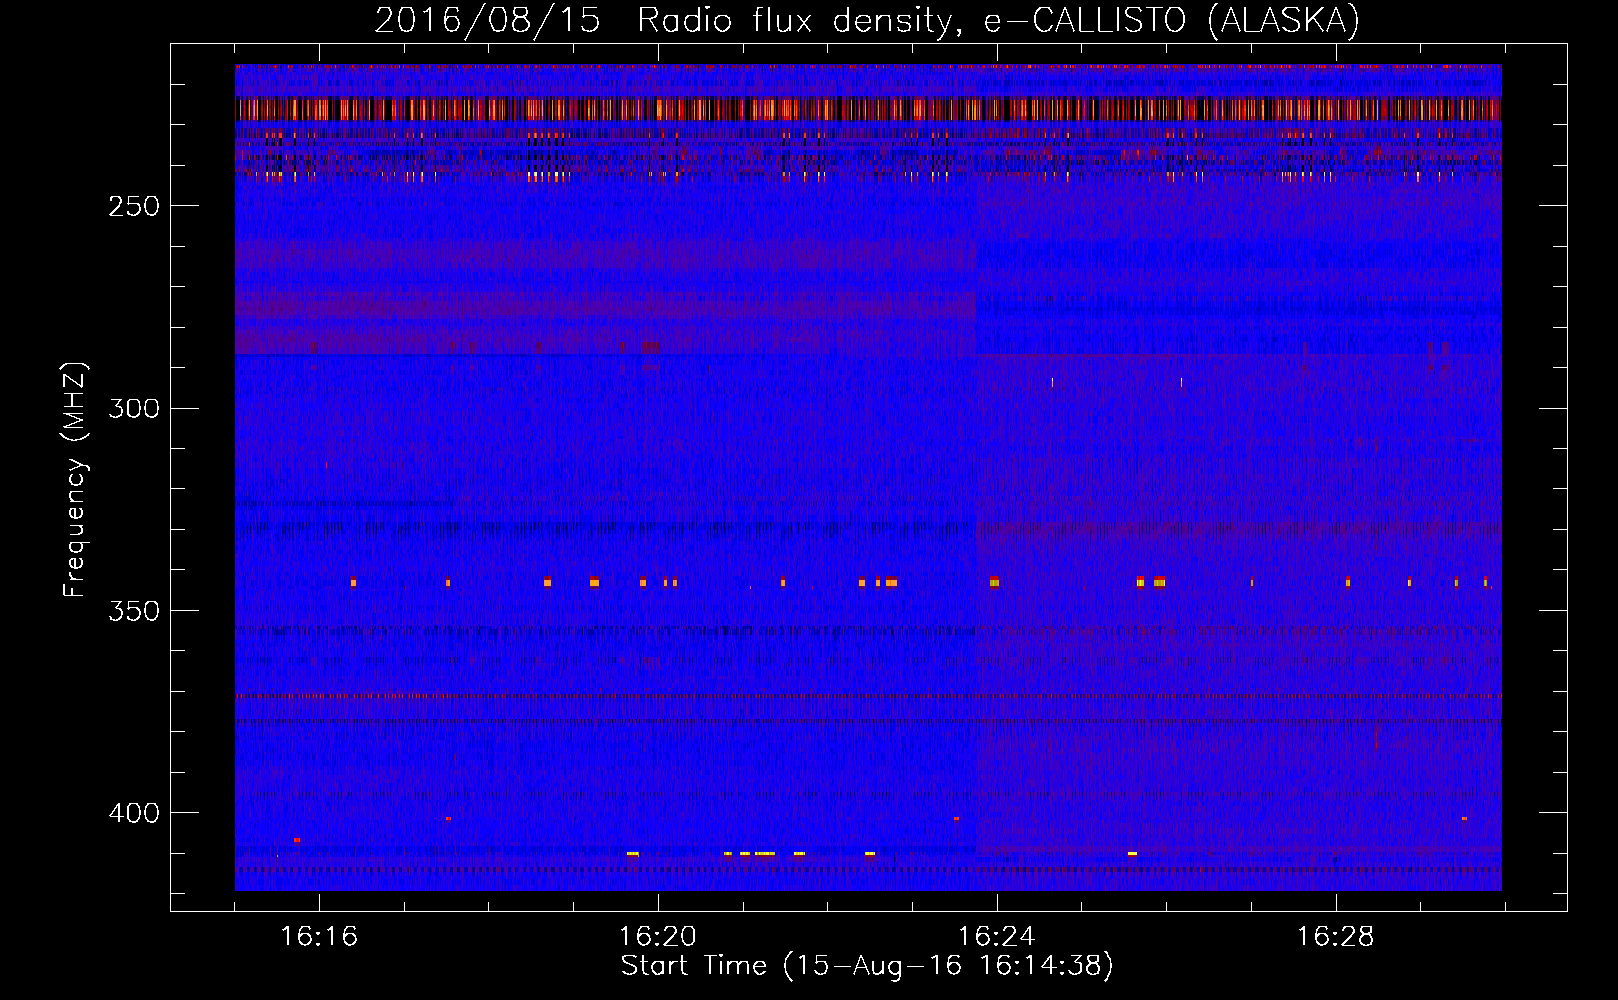Click the "Frequency (MHZ)" axis label
Image resolution: width=1618 pixels, height=1000 pixels.
pos(75,480)
